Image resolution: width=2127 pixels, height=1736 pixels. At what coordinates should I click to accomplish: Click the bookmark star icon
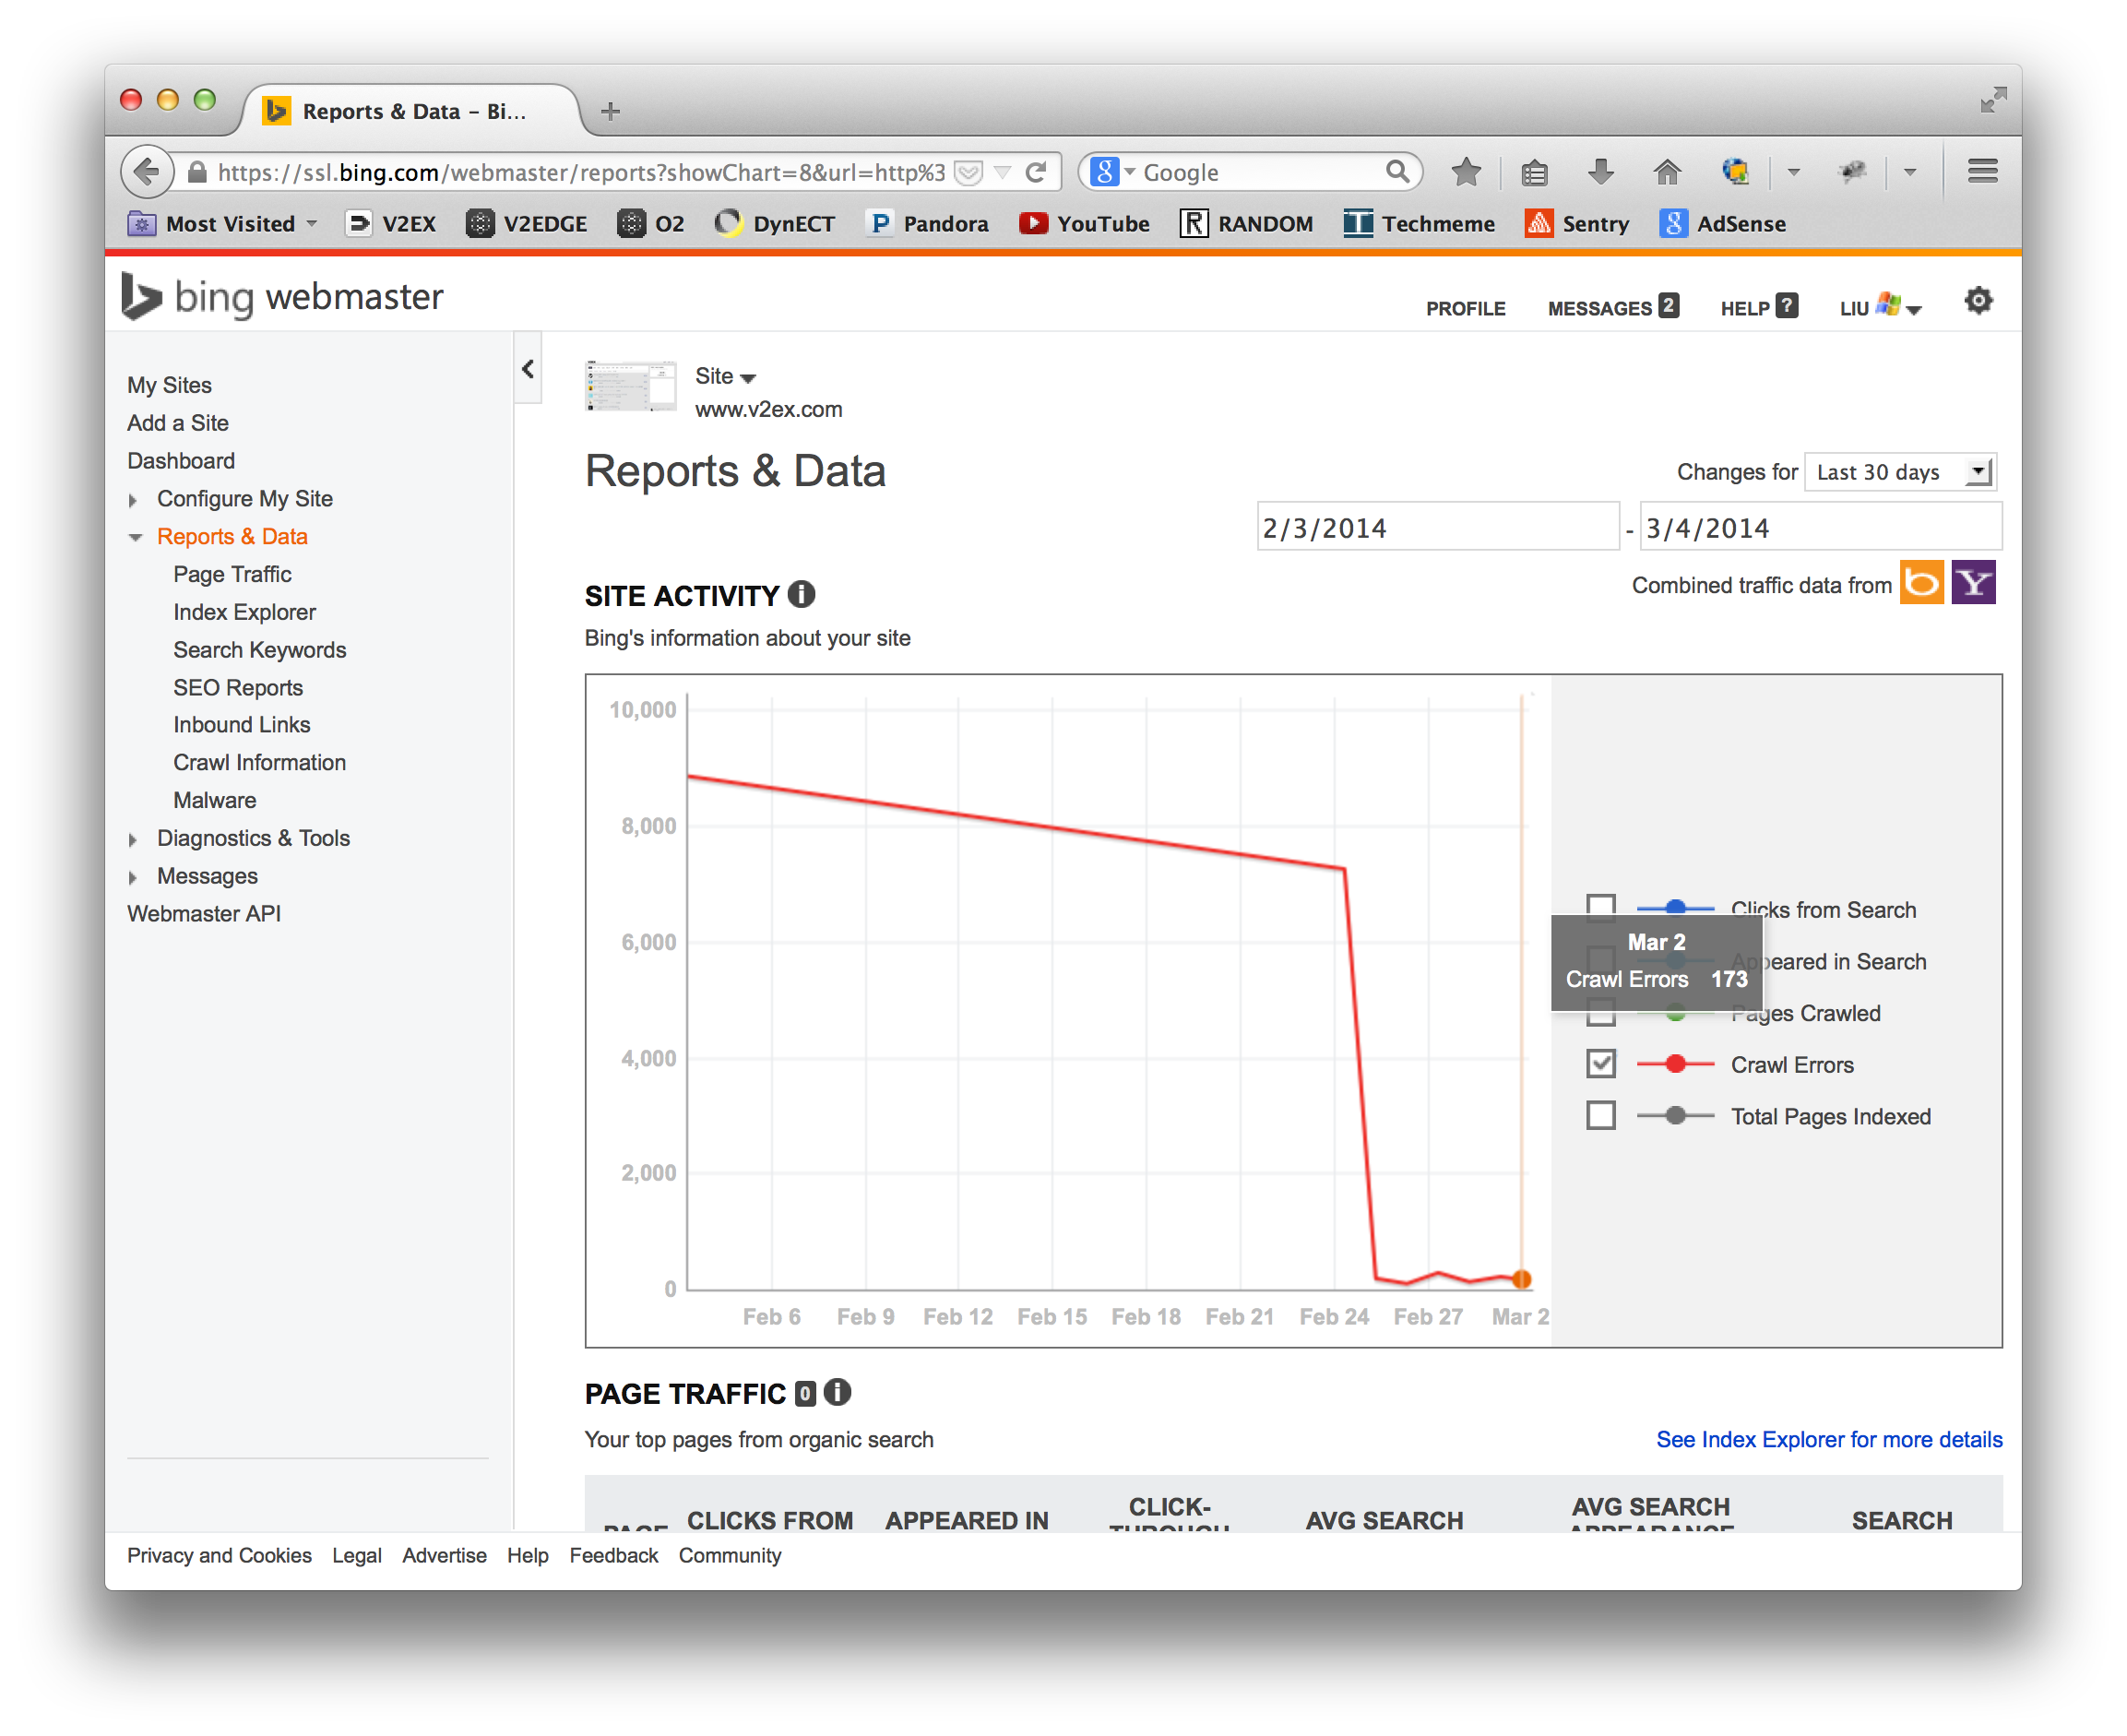(x=1466, y=172)
